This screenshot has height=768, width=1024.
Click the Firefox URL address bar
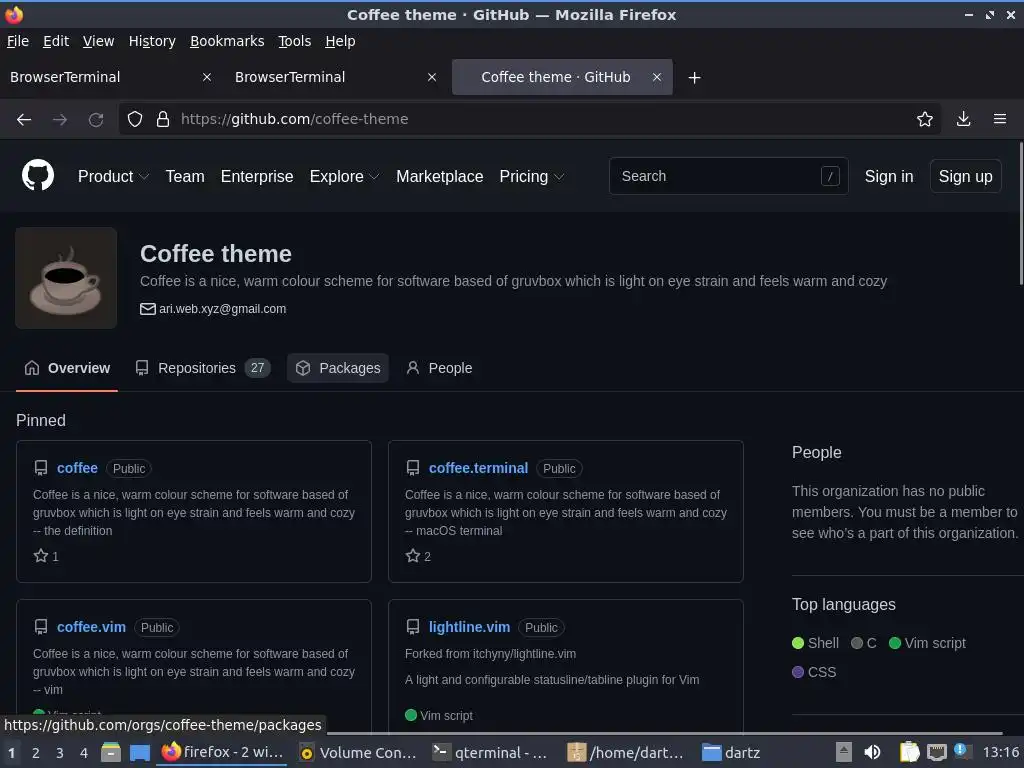click(529, 119)
